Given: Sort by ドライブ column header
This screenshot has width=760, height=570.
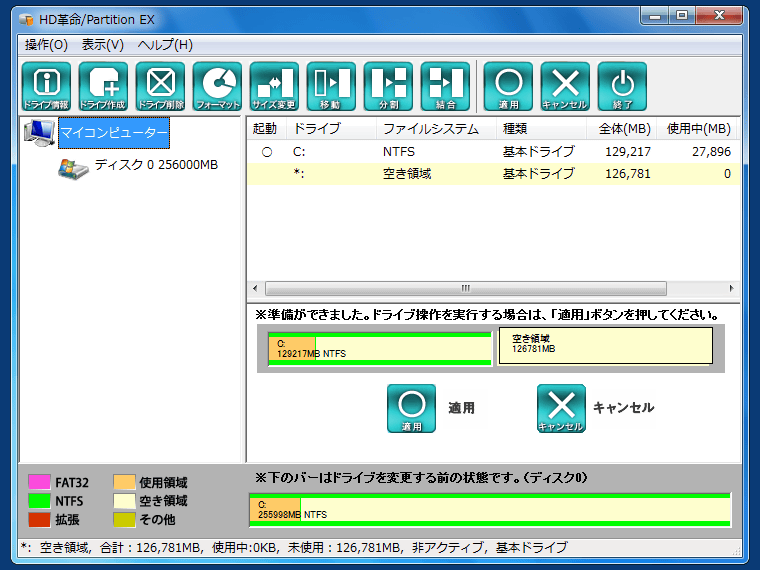Looking at the screenshot, I should pyautogui.click(x=332, y=128).
